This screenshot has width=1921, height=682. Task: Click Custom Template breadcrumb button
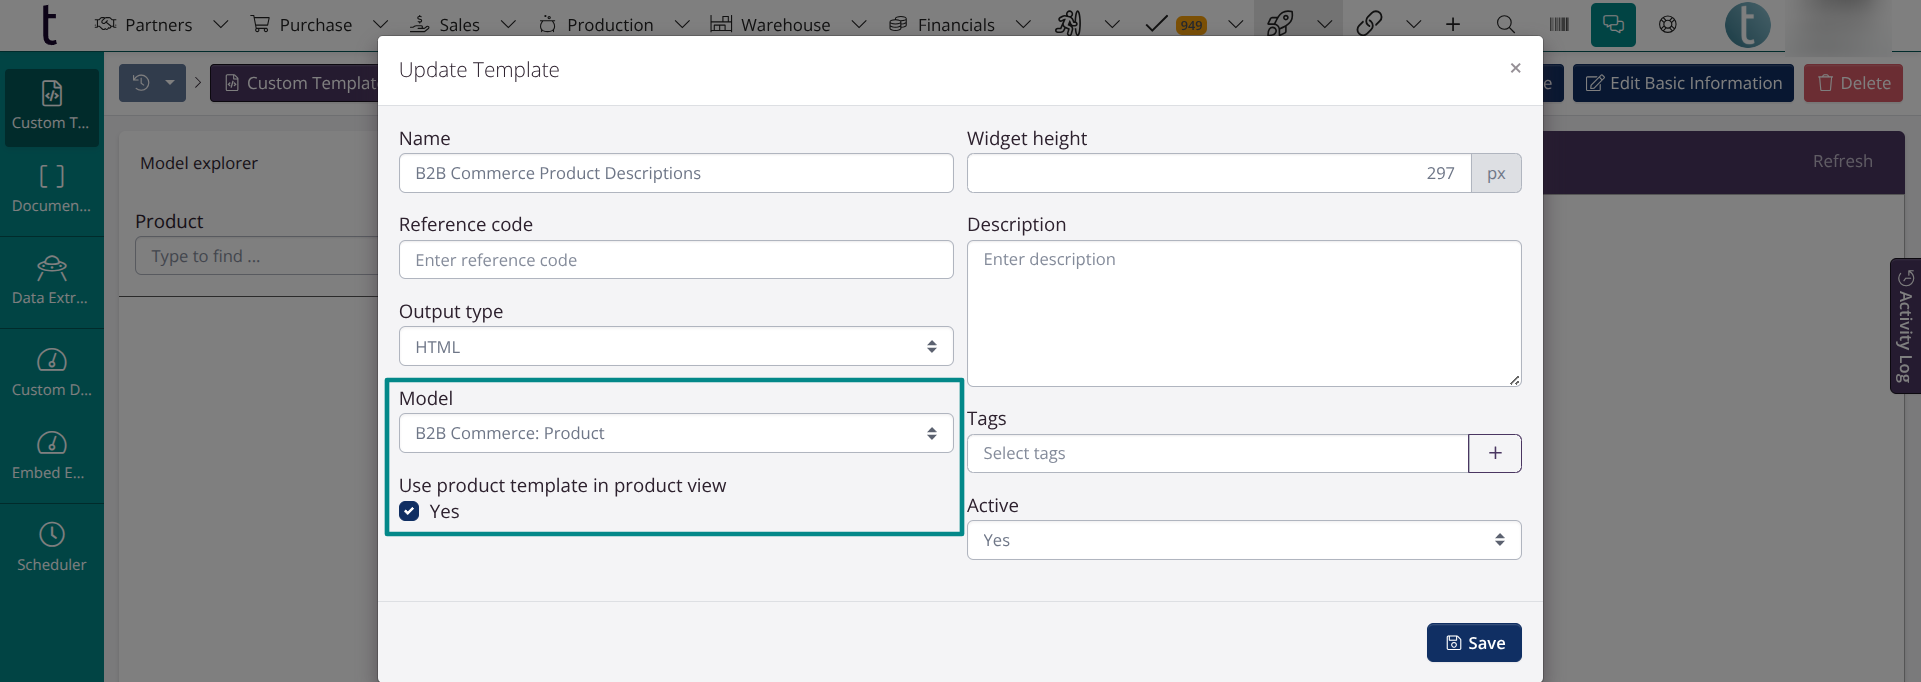coord(295,83)
